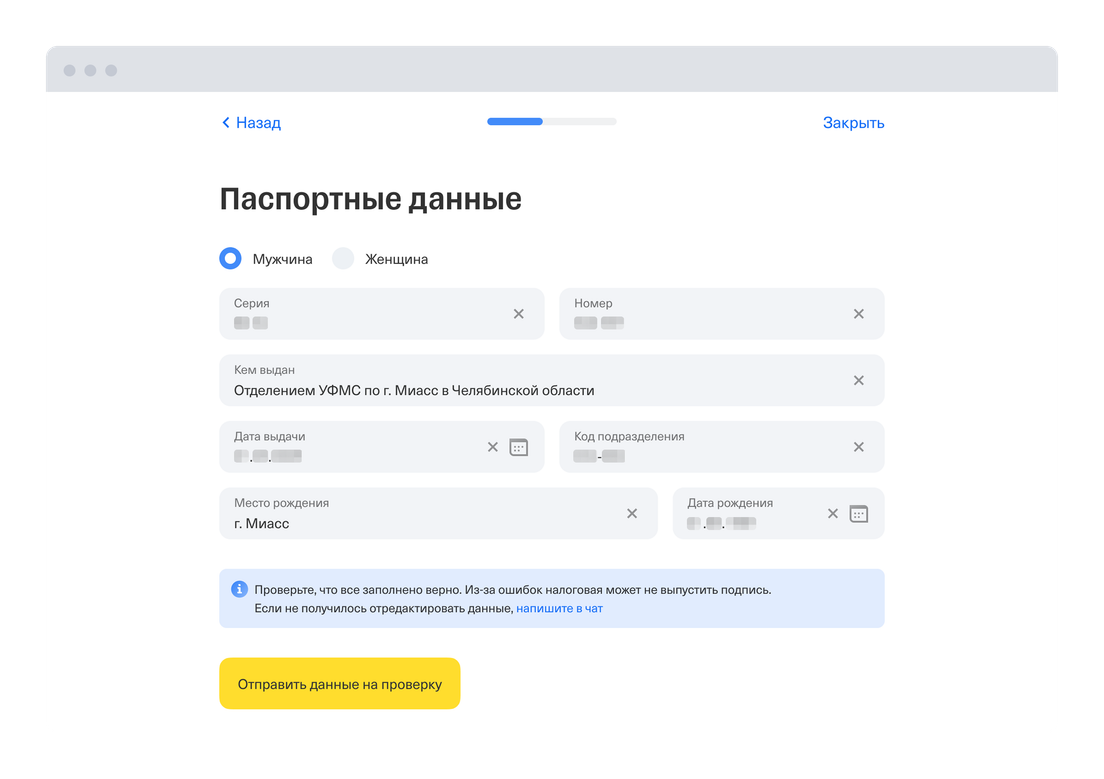Focus the Место рождения input field

click(438, 513)
